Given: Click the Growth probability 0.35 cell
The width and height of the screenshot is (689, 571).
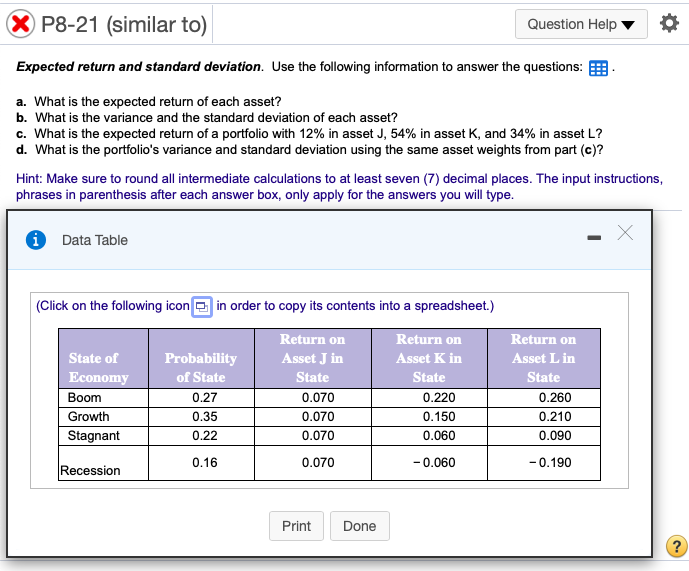Looking at the screenshot, I should pos(204,417).
